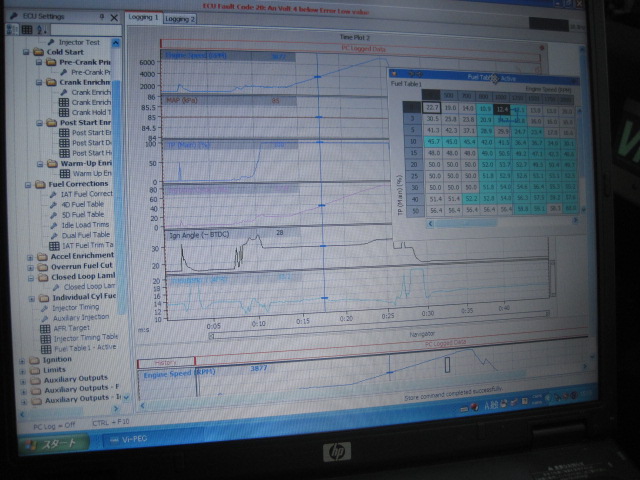Viewport: 640px width, 480px height.
Task: Collapse the Fuel Corrections folder
Action: point(27,185)
